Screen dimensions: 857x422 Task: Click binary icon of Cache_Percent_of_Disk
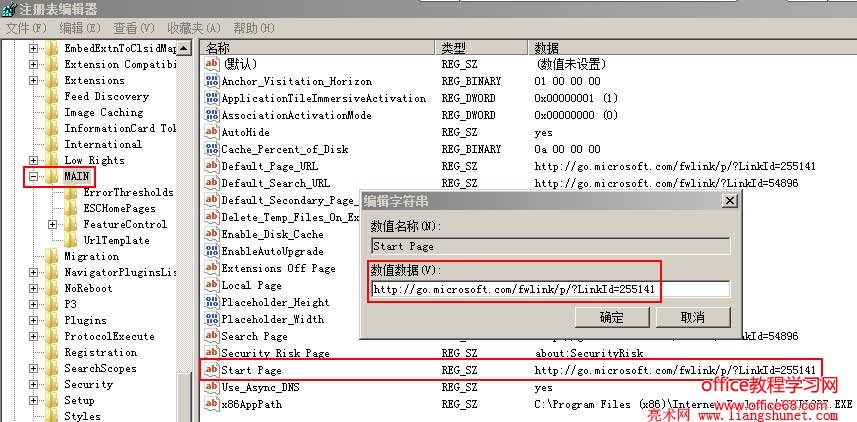212,149
